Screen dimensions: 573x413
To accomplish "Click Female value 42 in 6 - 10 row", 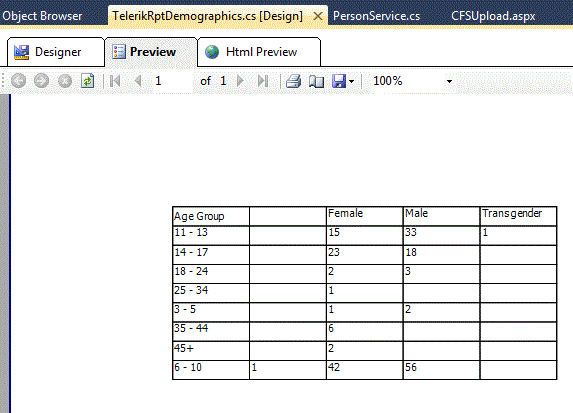I will click(364, 370).
